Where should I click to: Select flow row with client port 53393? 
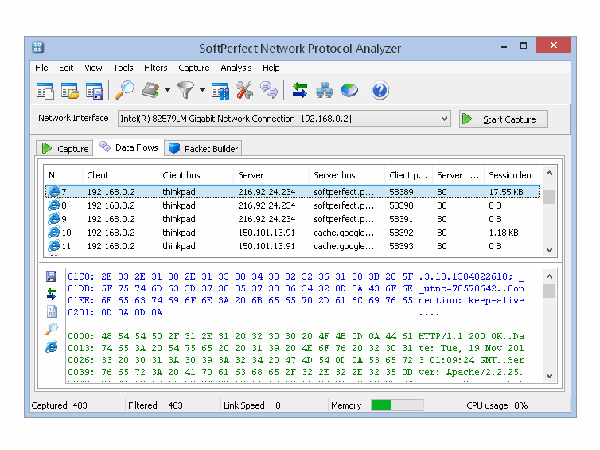pos(292,246)
